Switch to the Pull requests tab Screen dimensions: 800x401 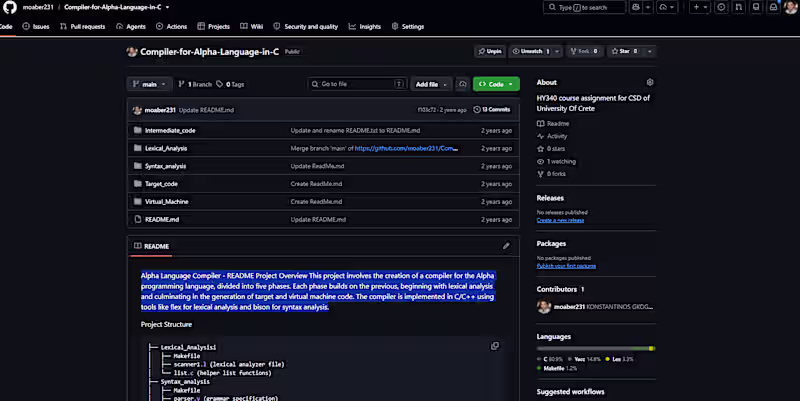pos(83,27)
